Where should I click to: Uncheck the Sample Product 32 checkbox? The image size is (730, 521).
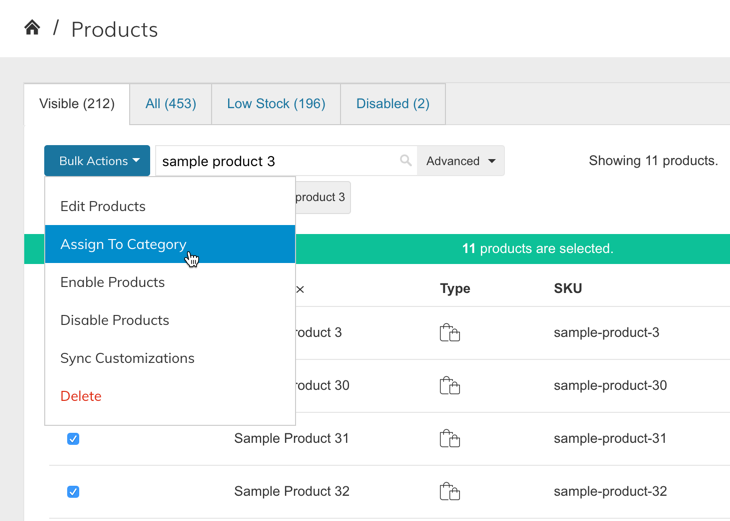(73, 492)
